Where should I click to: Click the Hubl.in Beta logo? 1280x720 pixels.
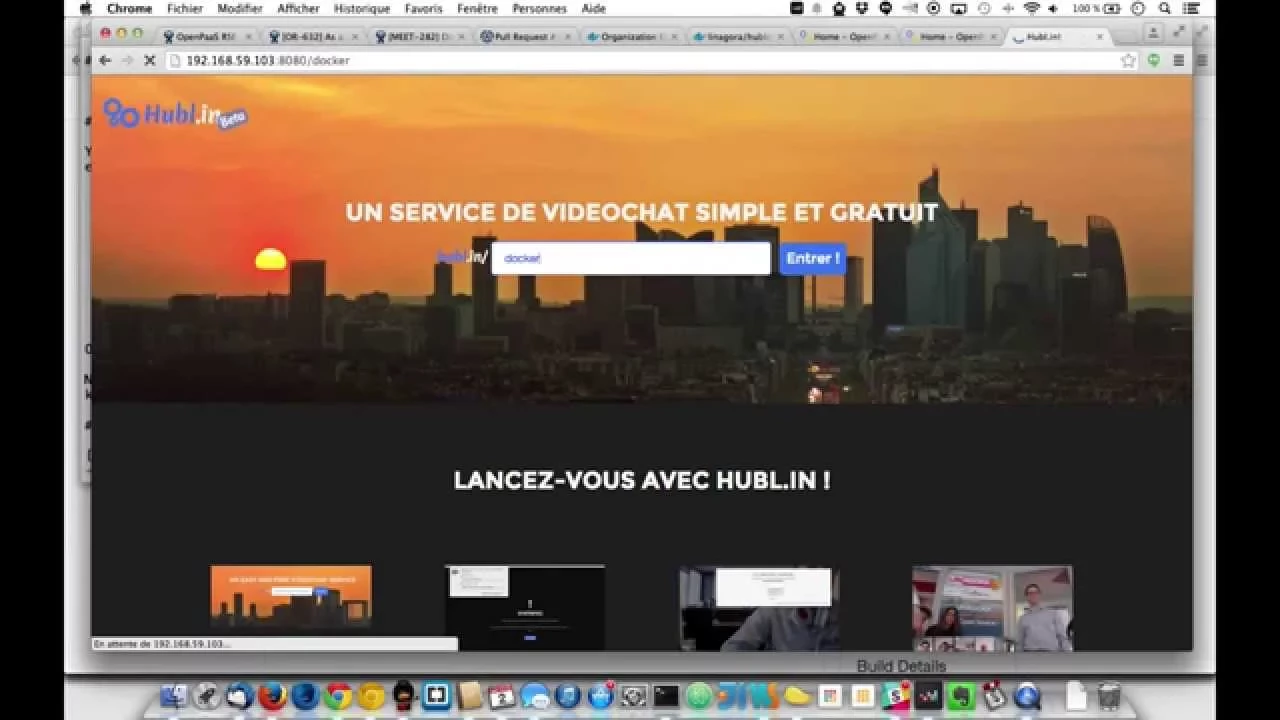click(175, 114)
